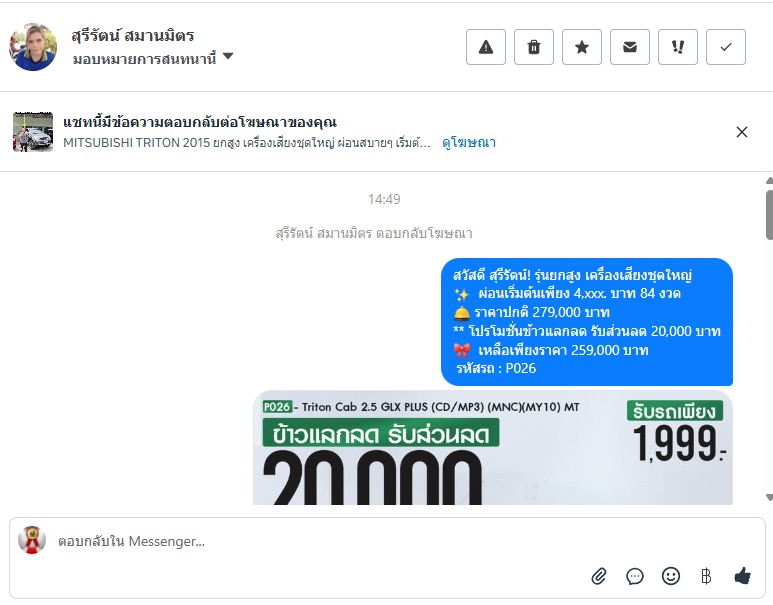The width and height of the screenshot is (773, 605).
Task: Dismiss the ad reply banner
Action: pyautogui.click(x=741, y=132)
